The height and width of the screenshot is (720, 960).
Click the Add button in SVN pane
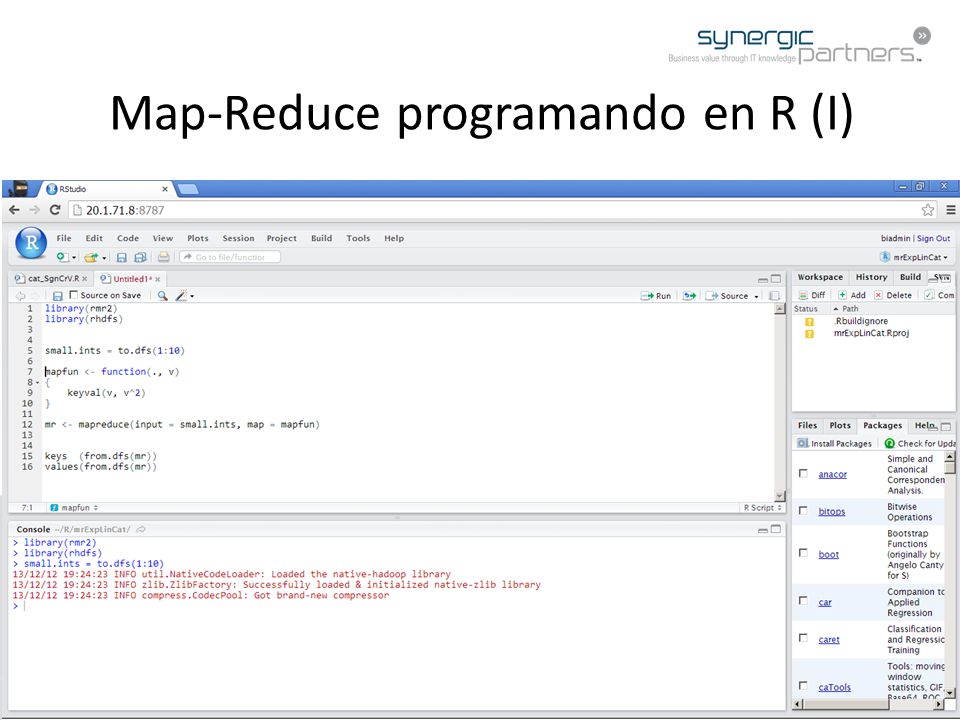point(852,295)
